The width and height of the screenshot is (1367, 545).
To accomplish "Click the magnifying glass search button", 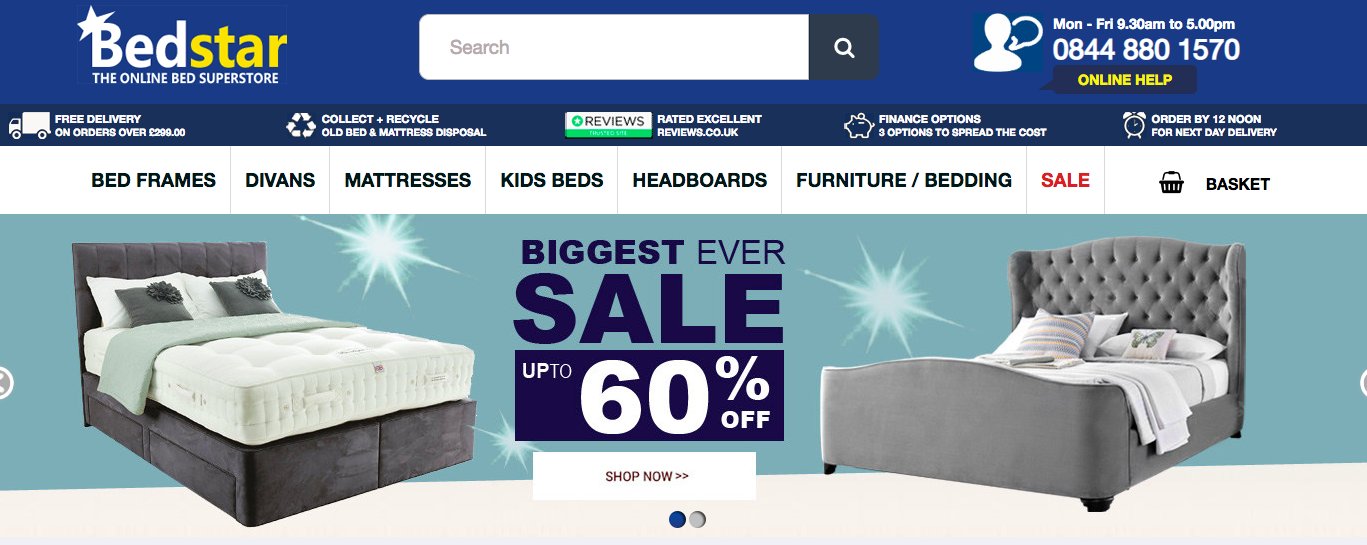I will (844, 47).
